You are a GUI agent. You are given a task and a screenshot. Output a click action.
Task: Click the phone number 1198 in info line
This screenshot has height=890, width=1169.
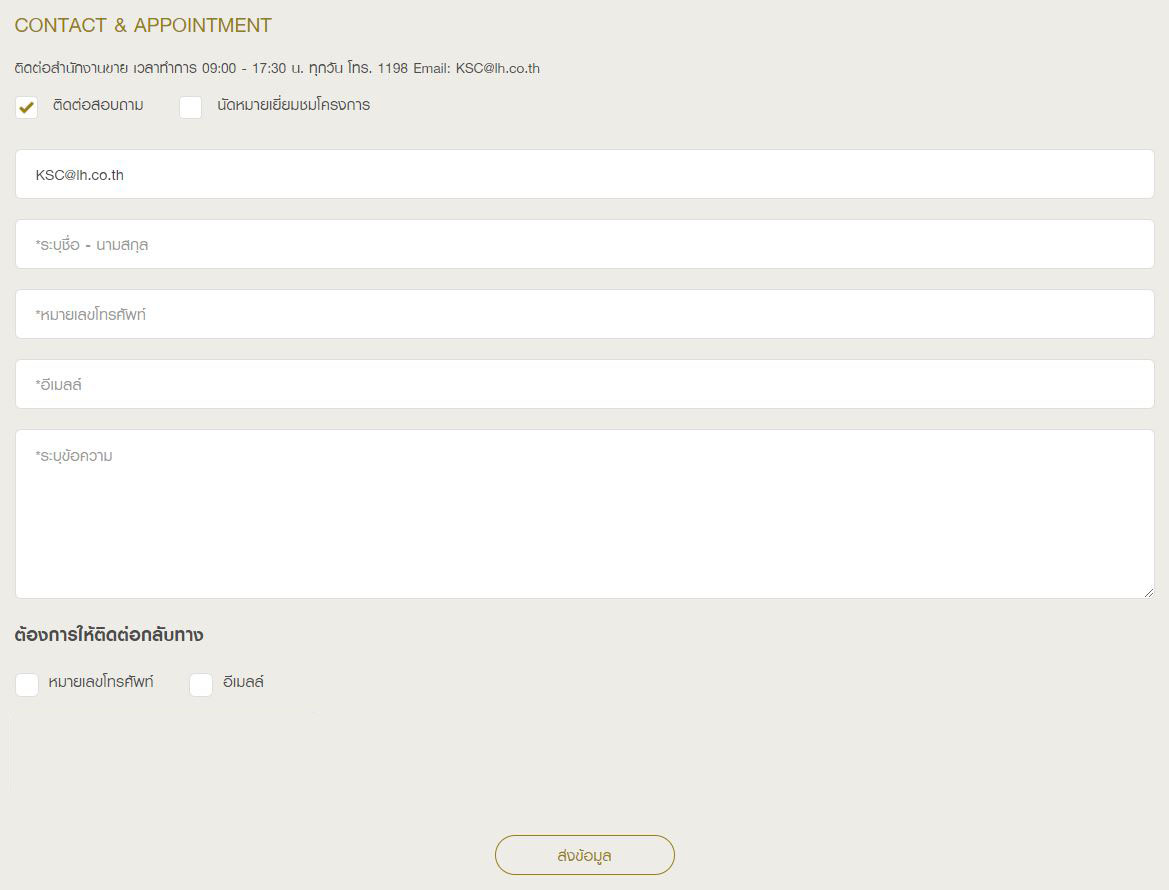(392, 69)
